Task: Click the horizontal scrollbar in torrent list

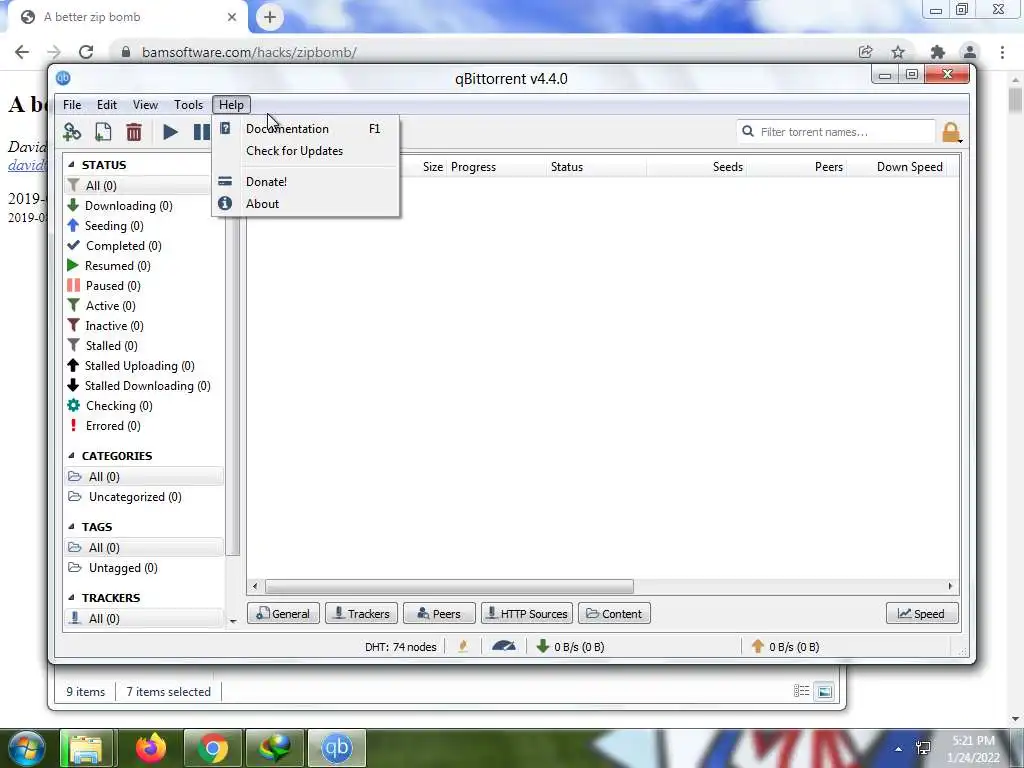Action: pos(449,586)
